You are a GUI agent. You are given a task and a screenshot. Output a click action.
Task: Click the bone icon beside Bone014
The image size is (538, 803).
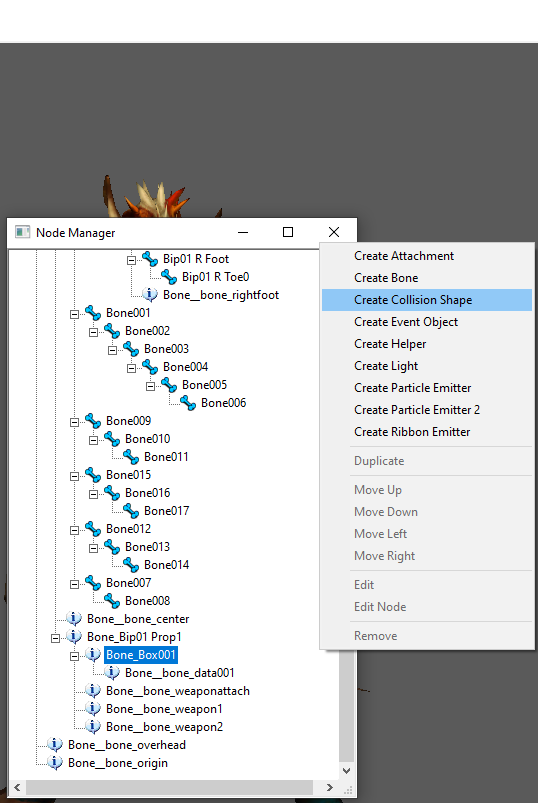point(131,565)
